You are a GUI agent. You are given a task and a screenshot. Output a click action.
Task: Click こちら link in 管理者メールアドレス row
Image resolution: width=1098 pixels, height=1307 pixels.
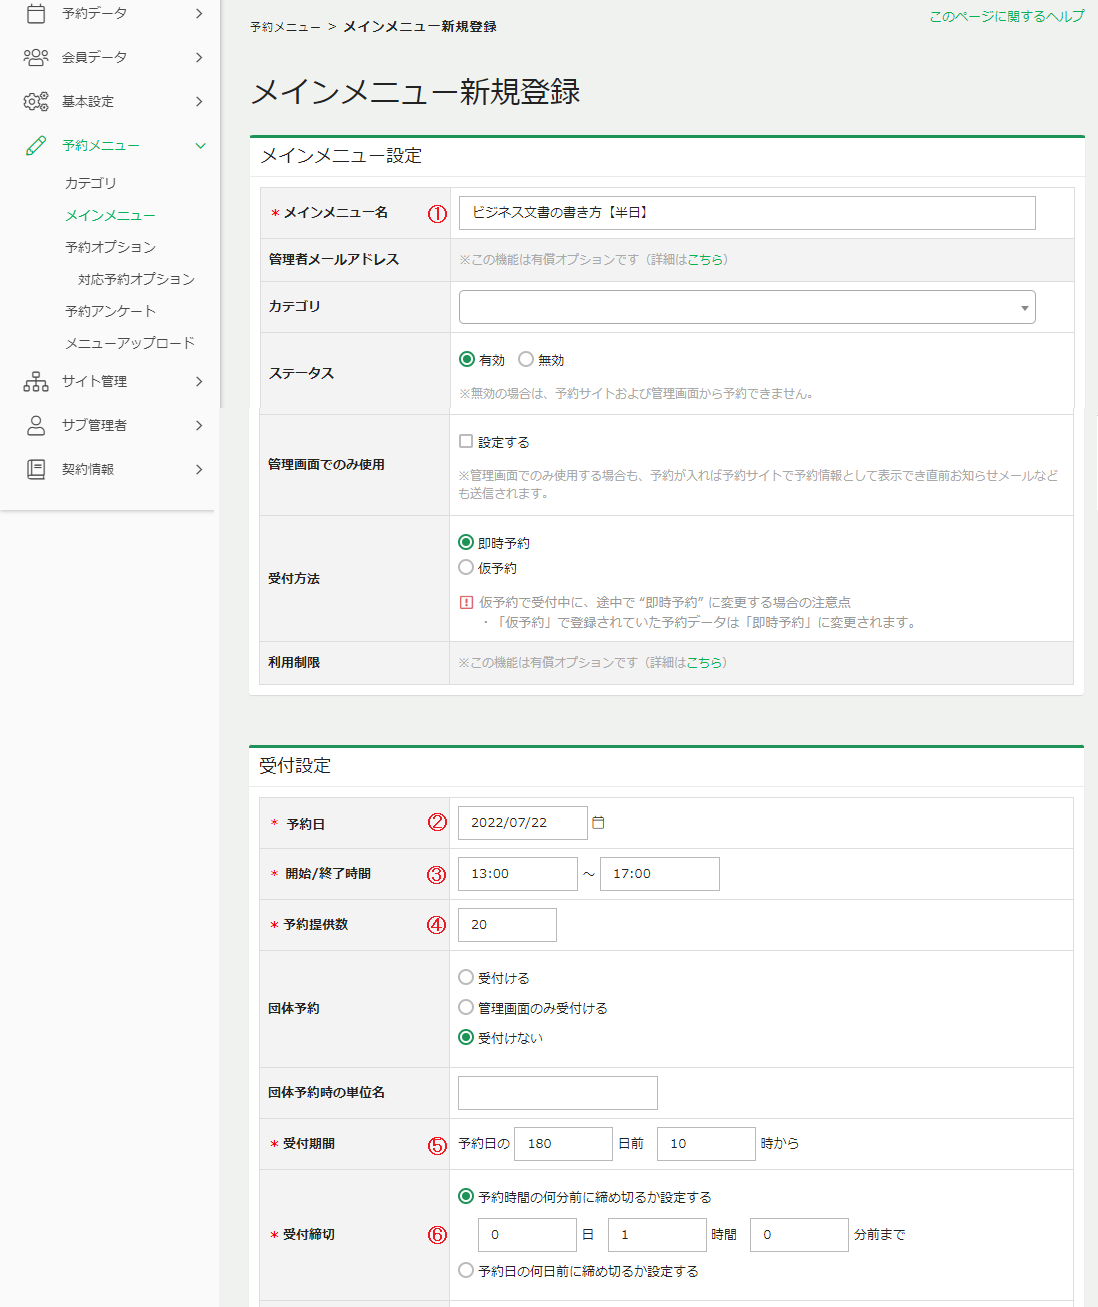pos(704,259)
